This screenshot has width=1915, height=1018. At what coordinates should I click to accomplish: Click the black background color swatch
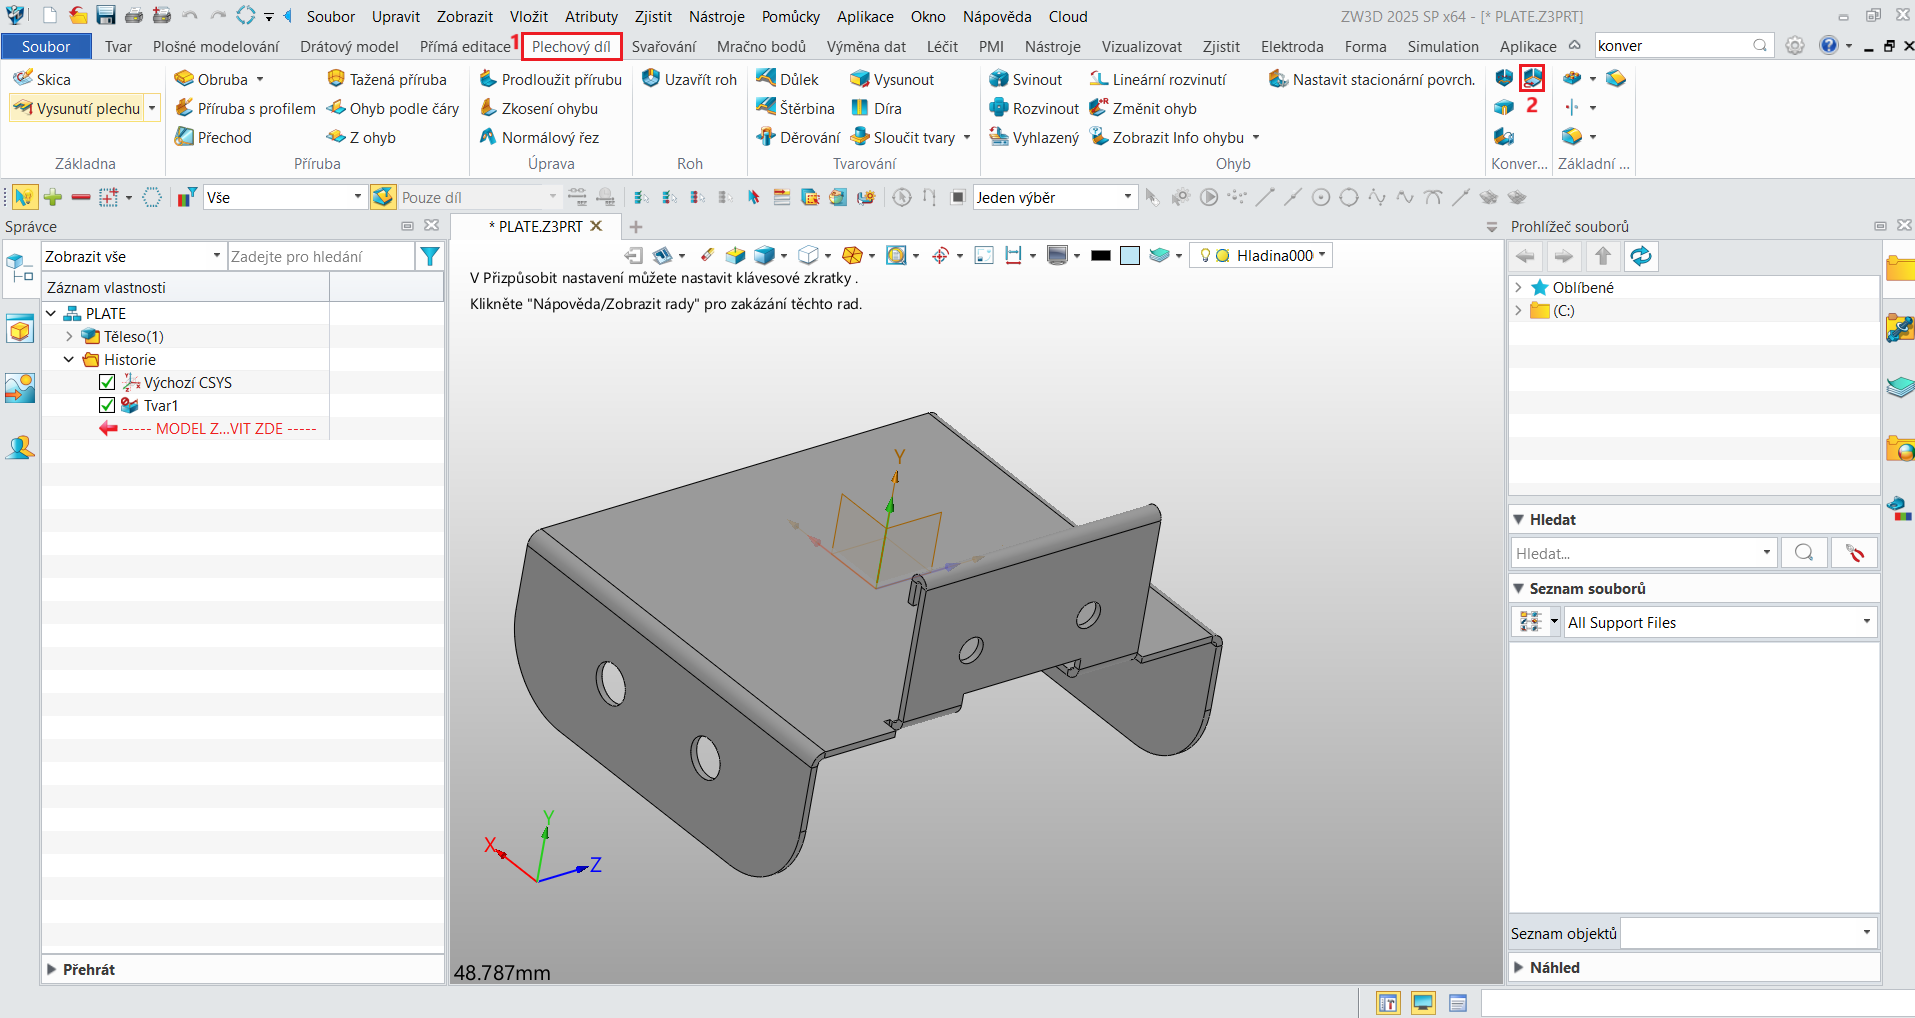[x=1101, y=256]
